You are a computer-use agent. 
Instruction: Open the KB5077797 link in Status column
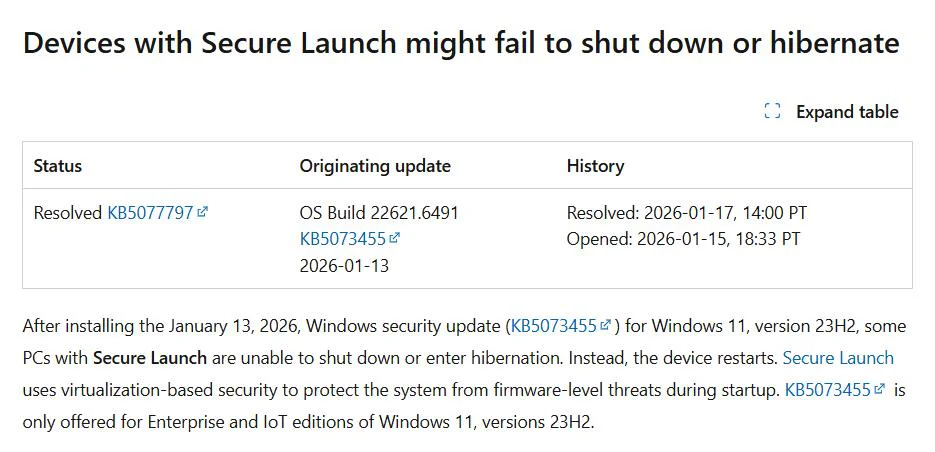pyautogui.click(x=149, y=213)
